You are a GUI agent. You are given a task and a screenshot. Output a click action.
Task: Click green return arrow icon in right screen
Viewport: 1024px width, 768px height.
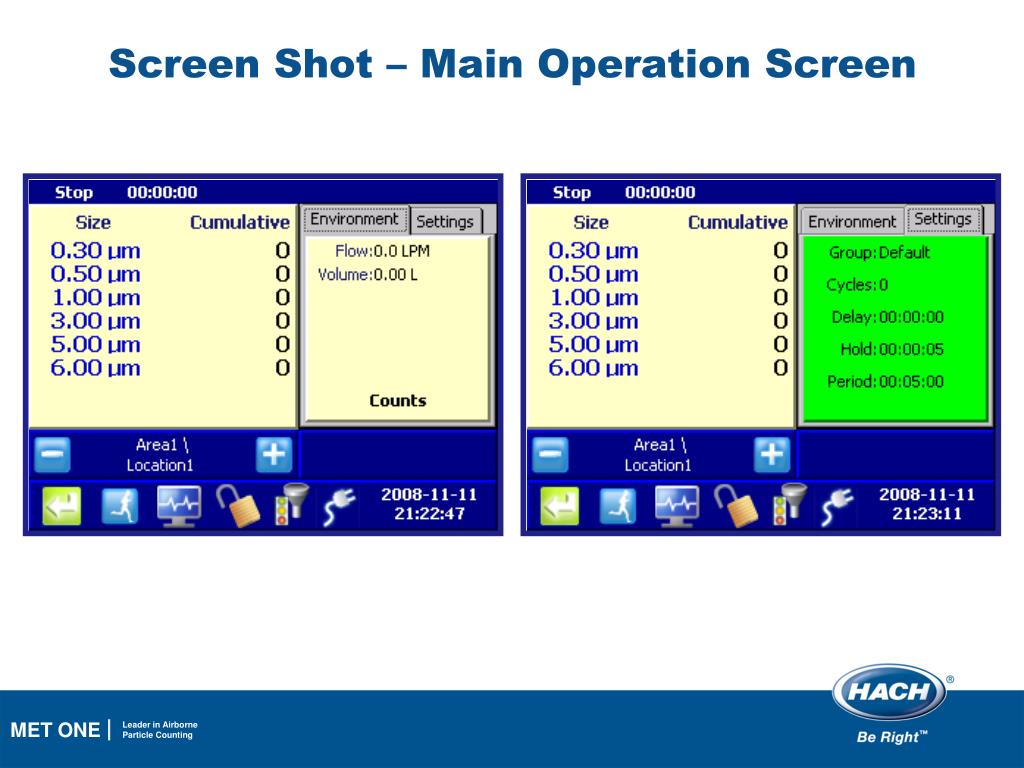(x=560, y=506)
